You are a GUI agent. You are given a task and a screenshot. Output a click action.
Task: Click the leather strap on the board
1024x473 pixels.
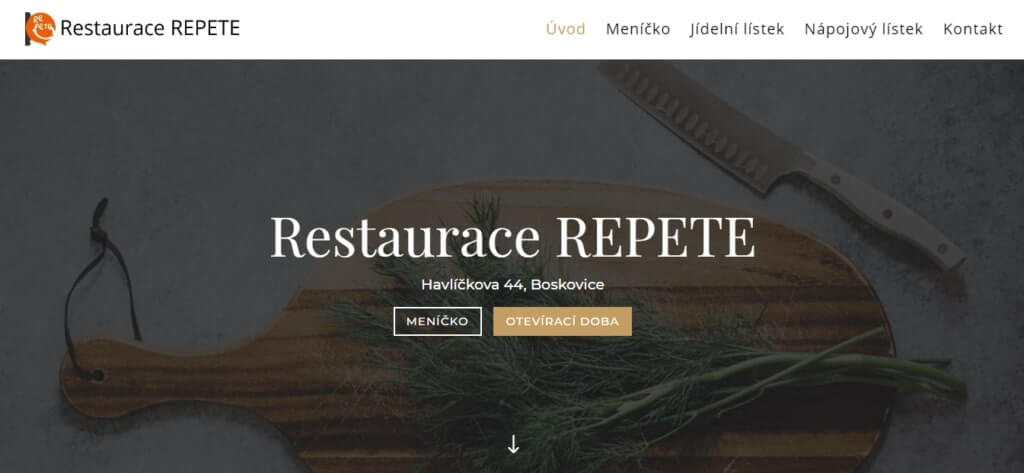(x=101, y=287)
